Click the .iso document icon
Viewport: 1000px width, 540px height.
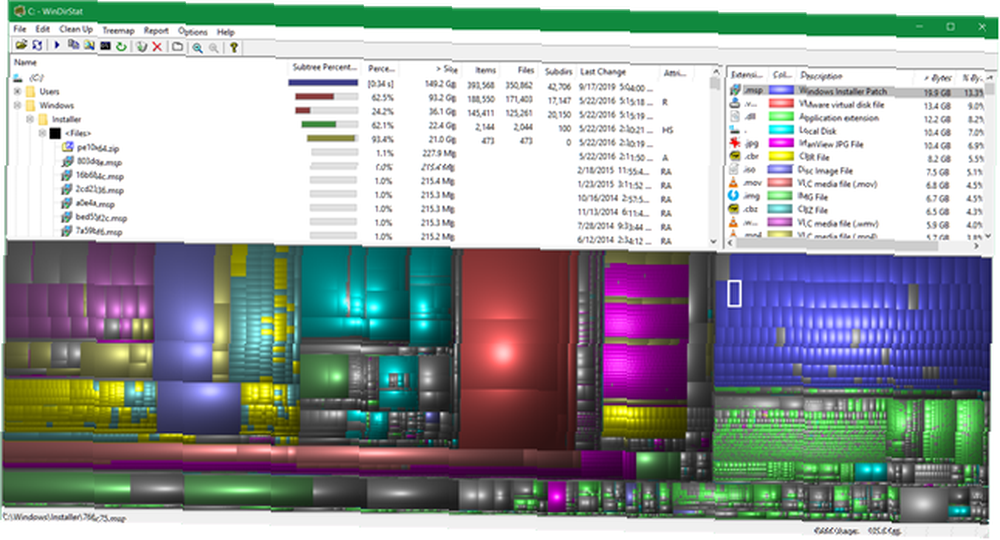[x=734, y=170]
